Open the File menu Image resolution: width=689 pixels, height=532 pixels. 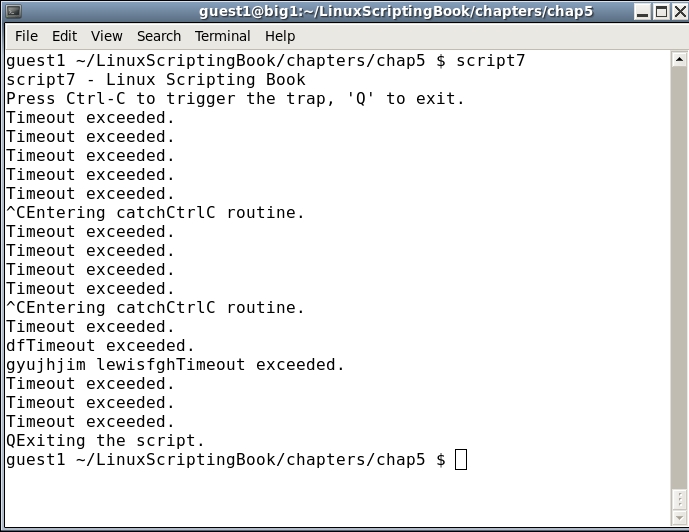(x=26, y=36)
